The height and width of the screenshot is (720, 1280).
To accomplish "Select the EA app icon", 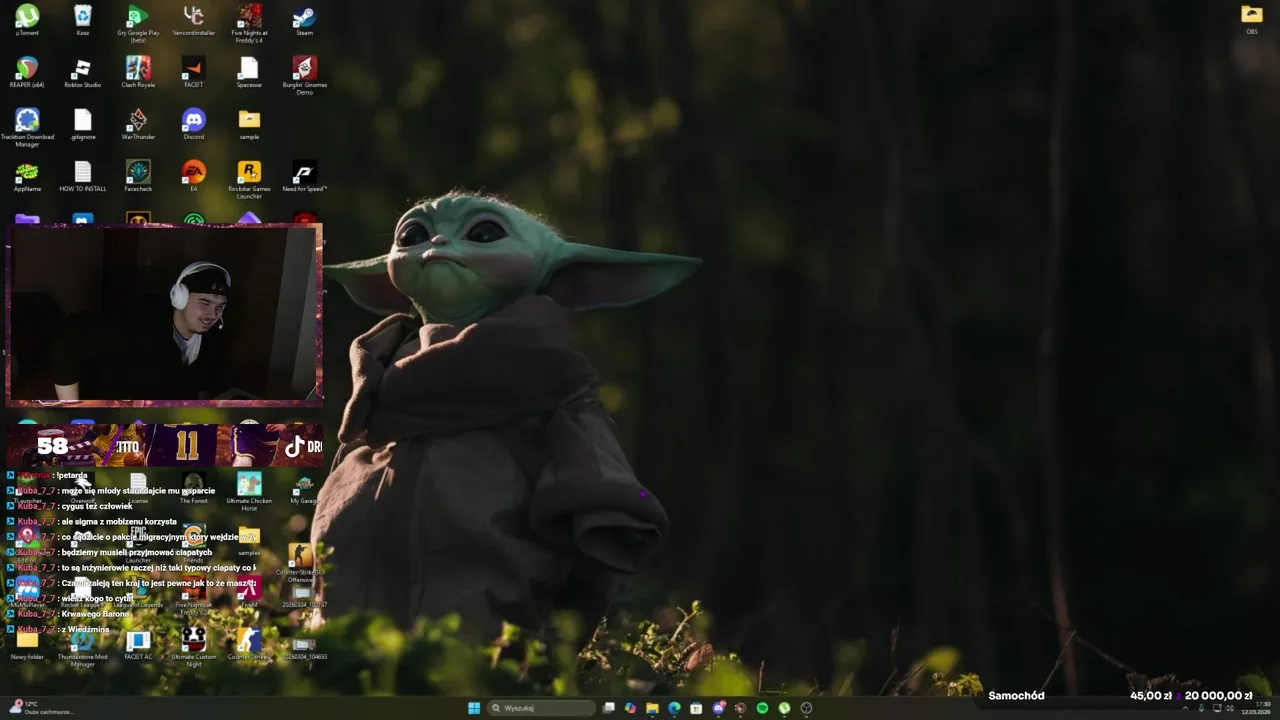I will [194, 176].
